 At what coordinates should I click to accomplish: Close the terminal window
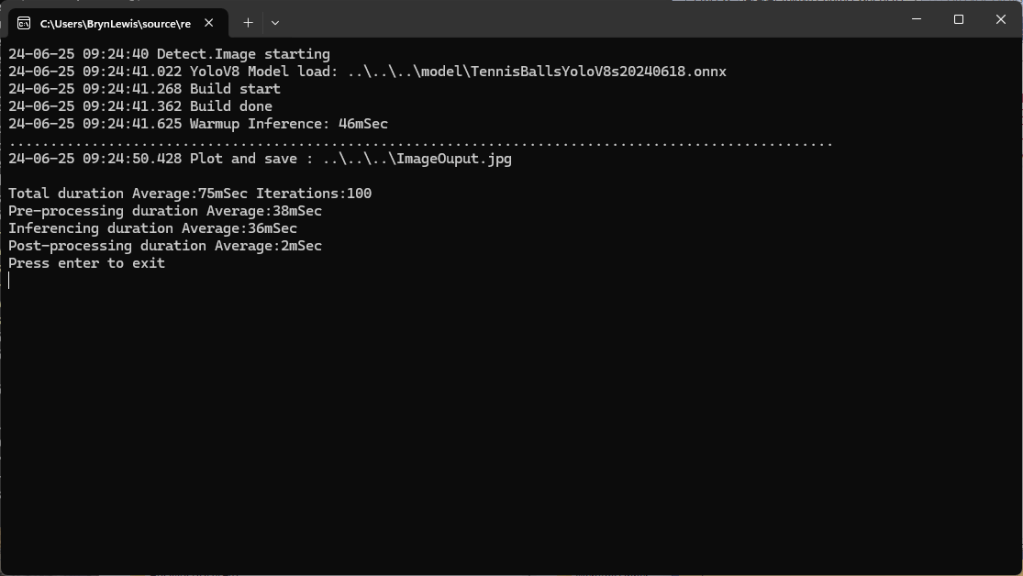[1000, 20]
